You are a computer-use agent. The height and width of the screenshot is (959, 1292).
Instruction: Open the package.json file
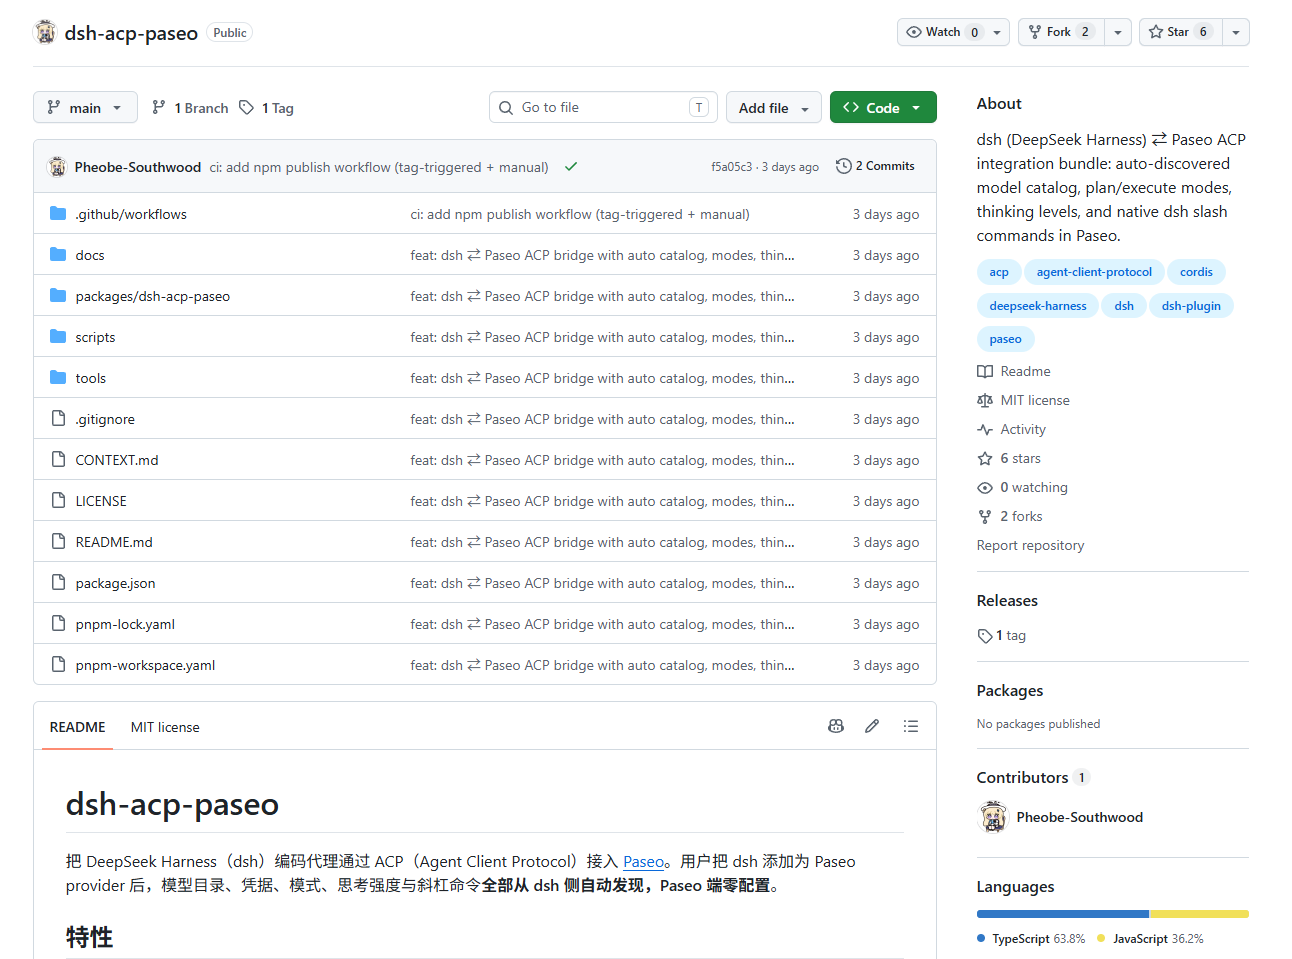coord(115,583)
